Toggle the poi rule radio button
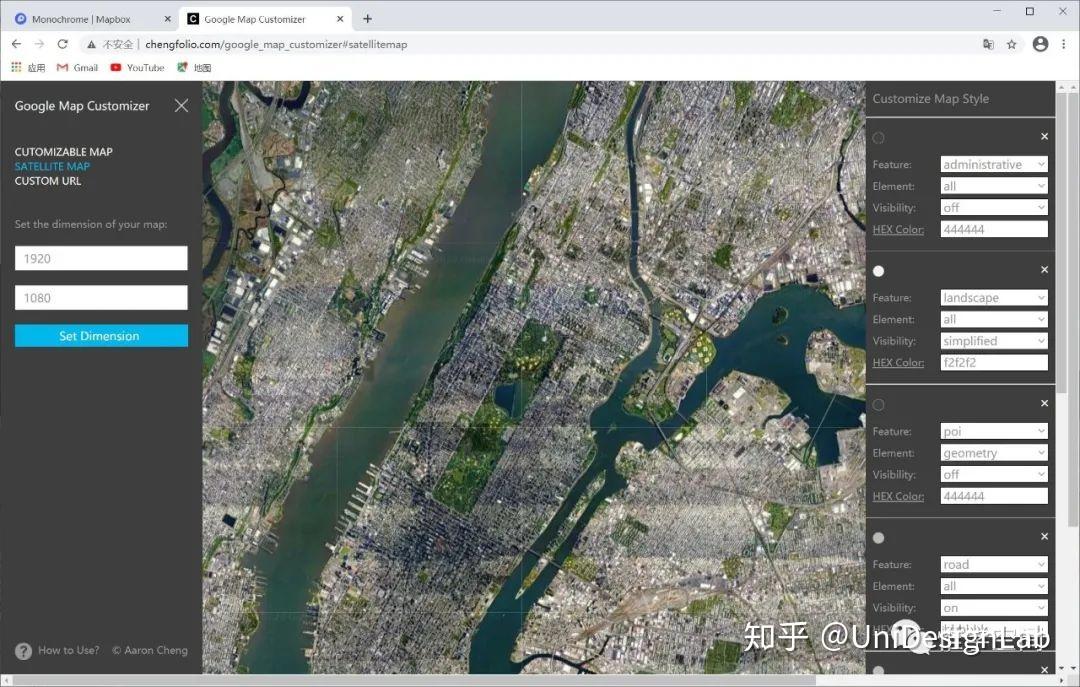 coord(878,404)
